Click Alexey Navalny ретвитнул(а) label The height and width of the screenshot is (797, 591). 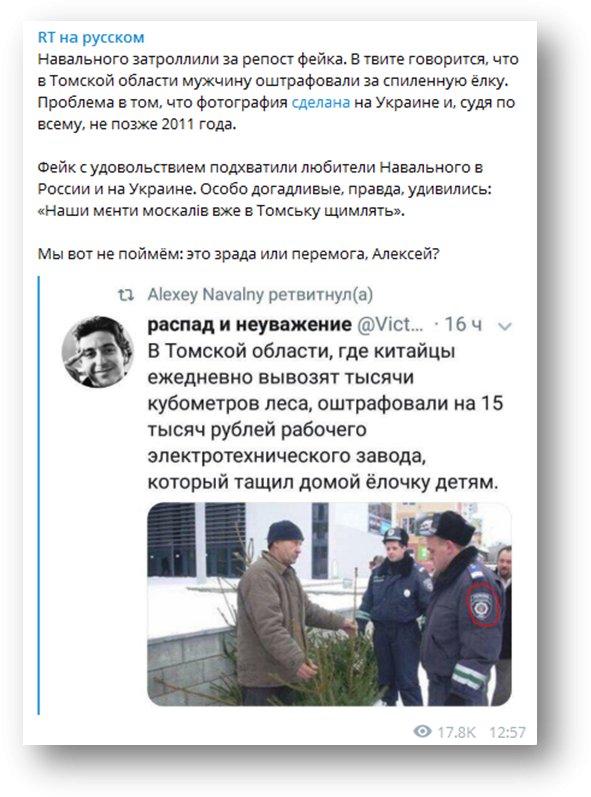[260, 294]
